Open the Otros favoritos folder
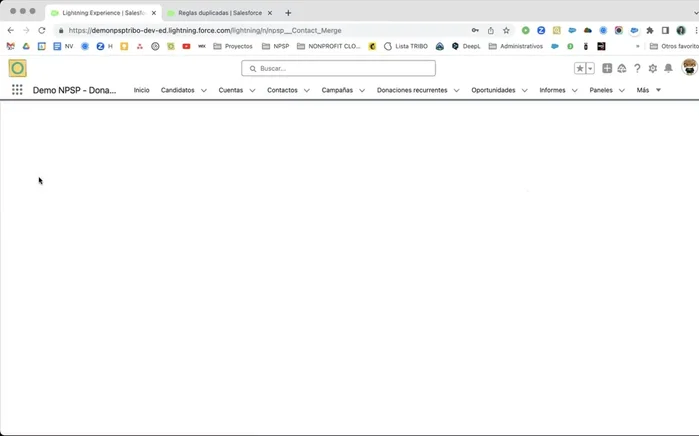Image resolution: width=699 pixels, height=436 pixels. click(674, 46)
